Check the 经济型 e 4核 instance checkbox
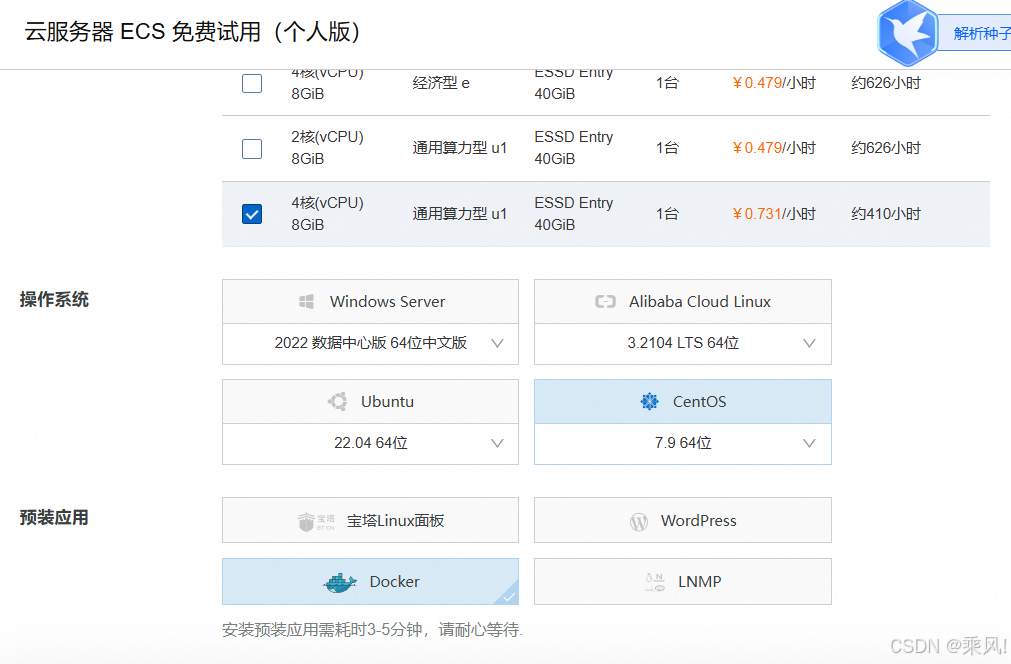The width and height of the screenshot is (1011, 664). coord(251,83)
